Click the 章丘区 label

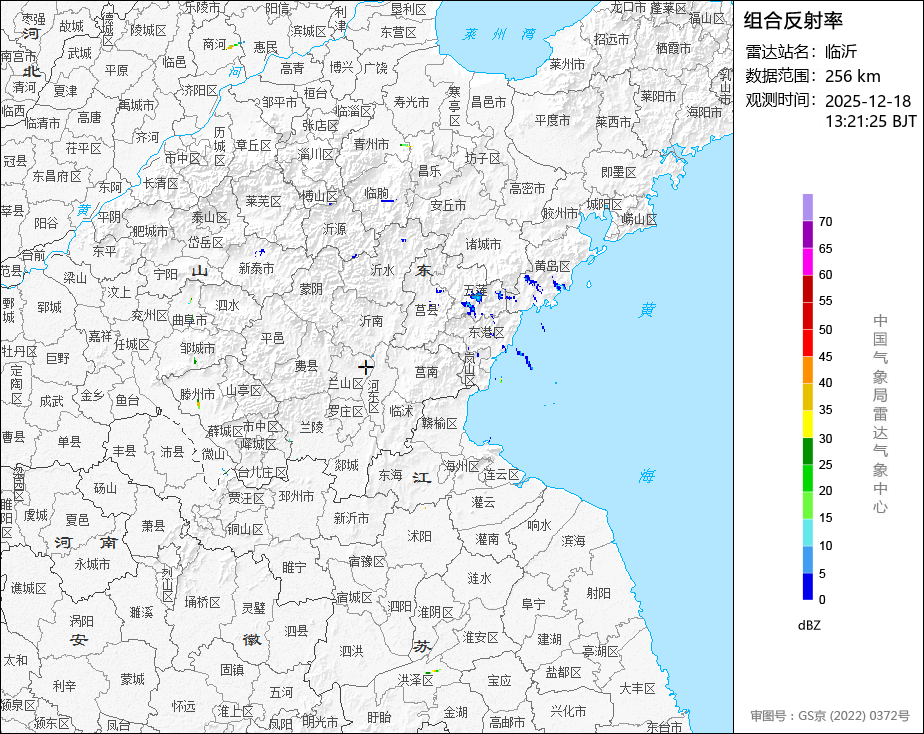(253, 145)
